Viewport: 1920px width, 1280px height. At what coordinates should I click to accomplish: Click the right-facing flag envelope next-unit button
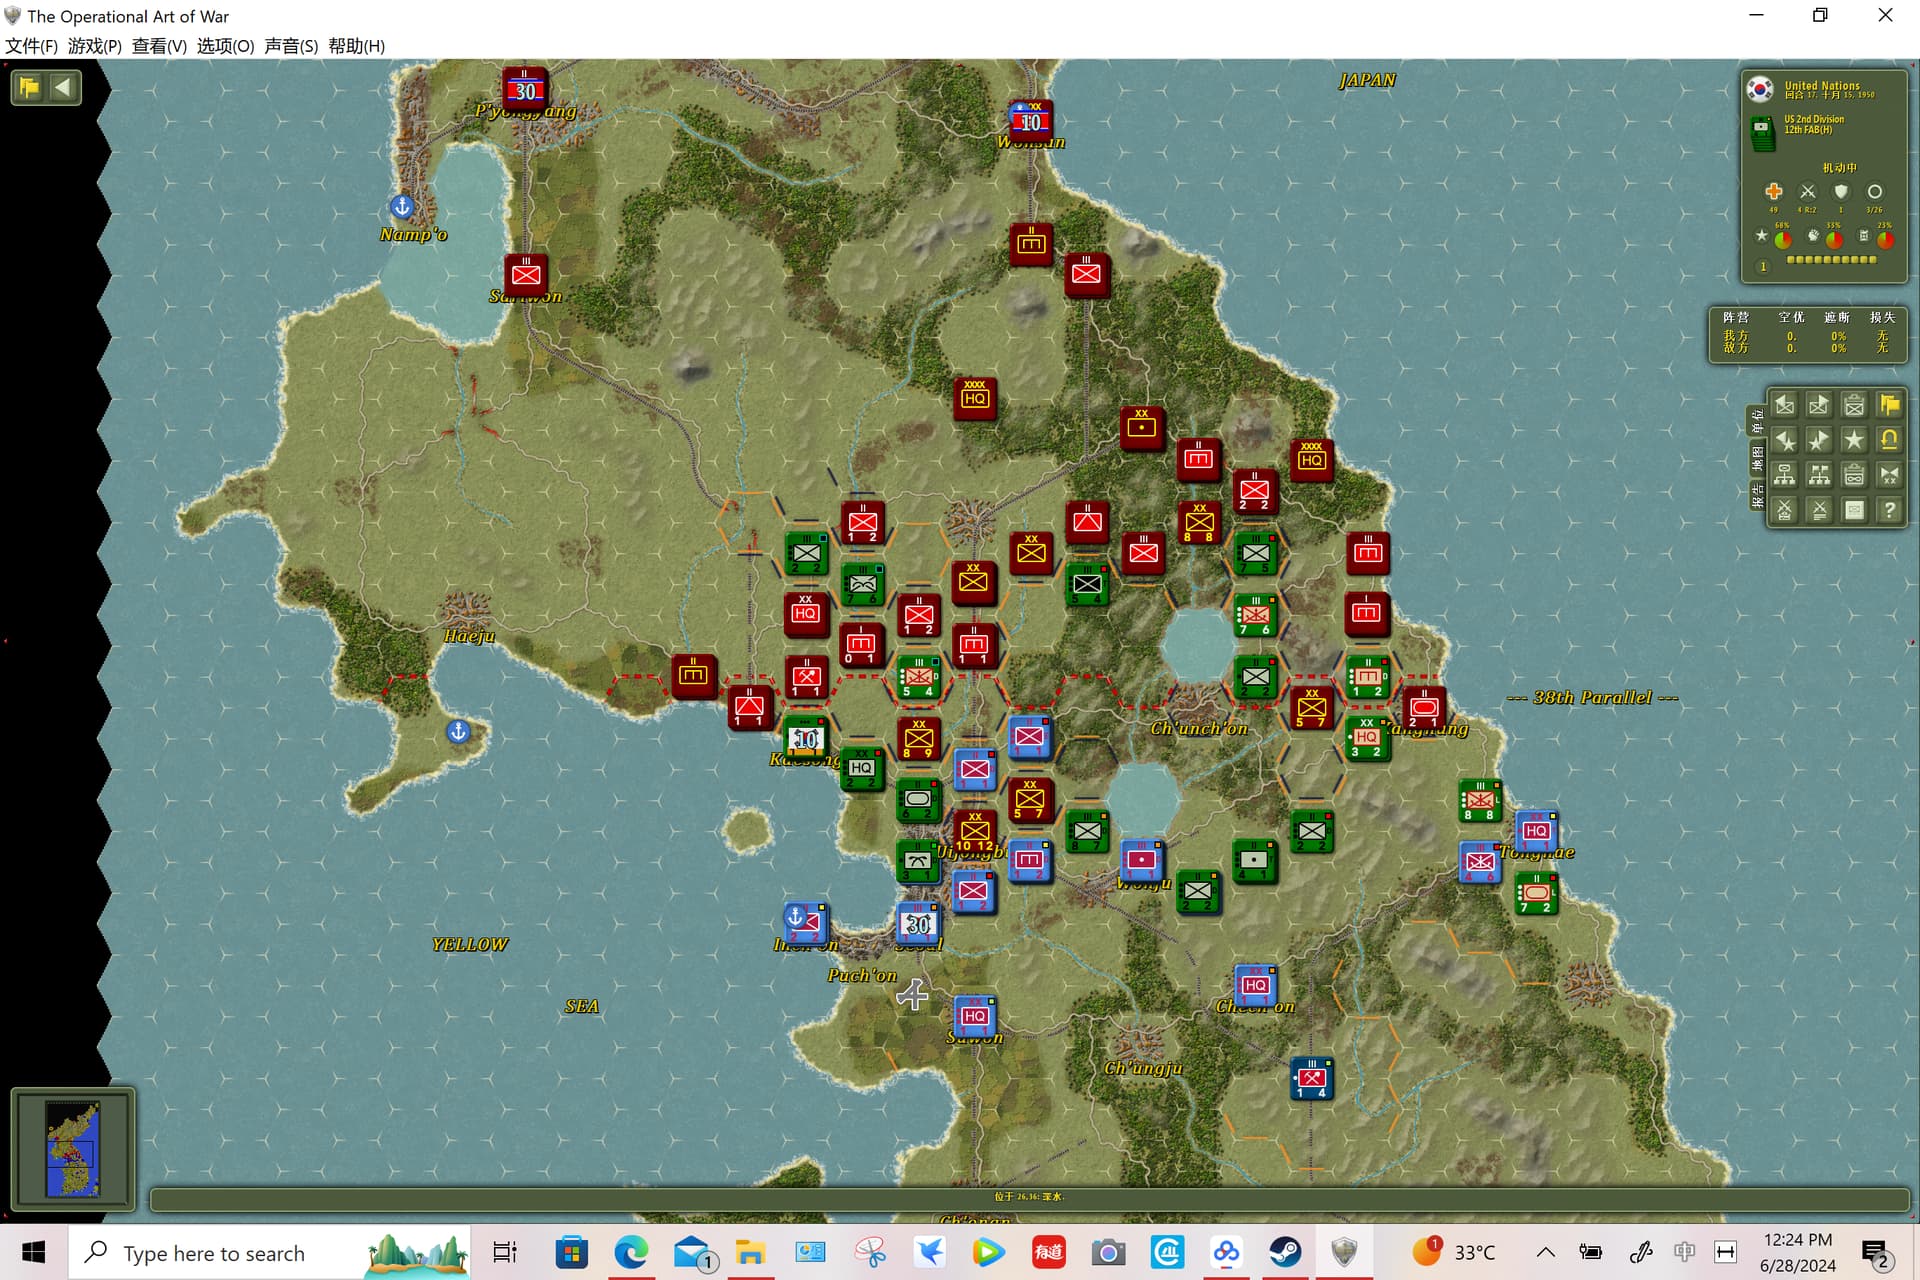(x=1819, y=405)
